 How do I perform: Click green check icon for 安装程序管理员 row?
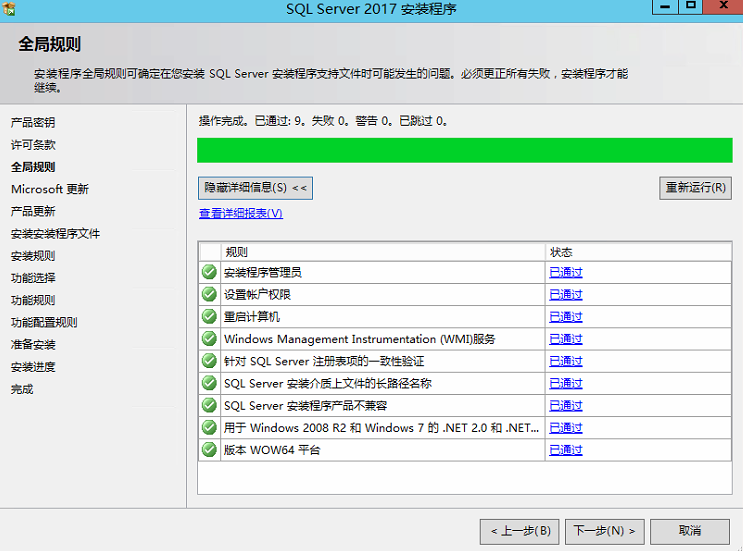[209, 272]
